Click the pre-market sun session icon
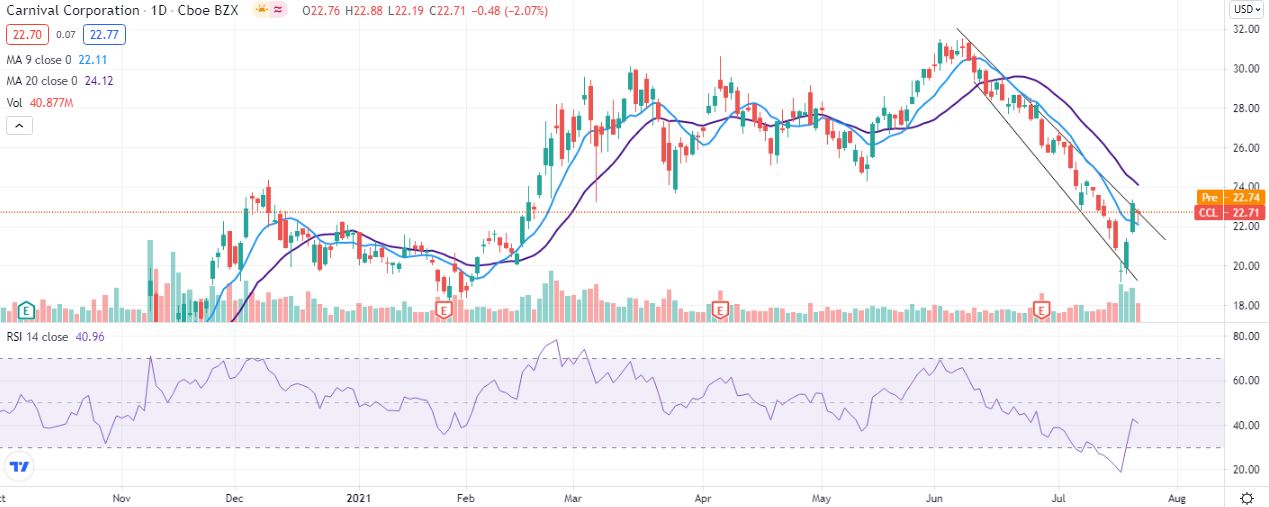The height and width of the screenshot is (507, 1269). click(x=261, y=10)
